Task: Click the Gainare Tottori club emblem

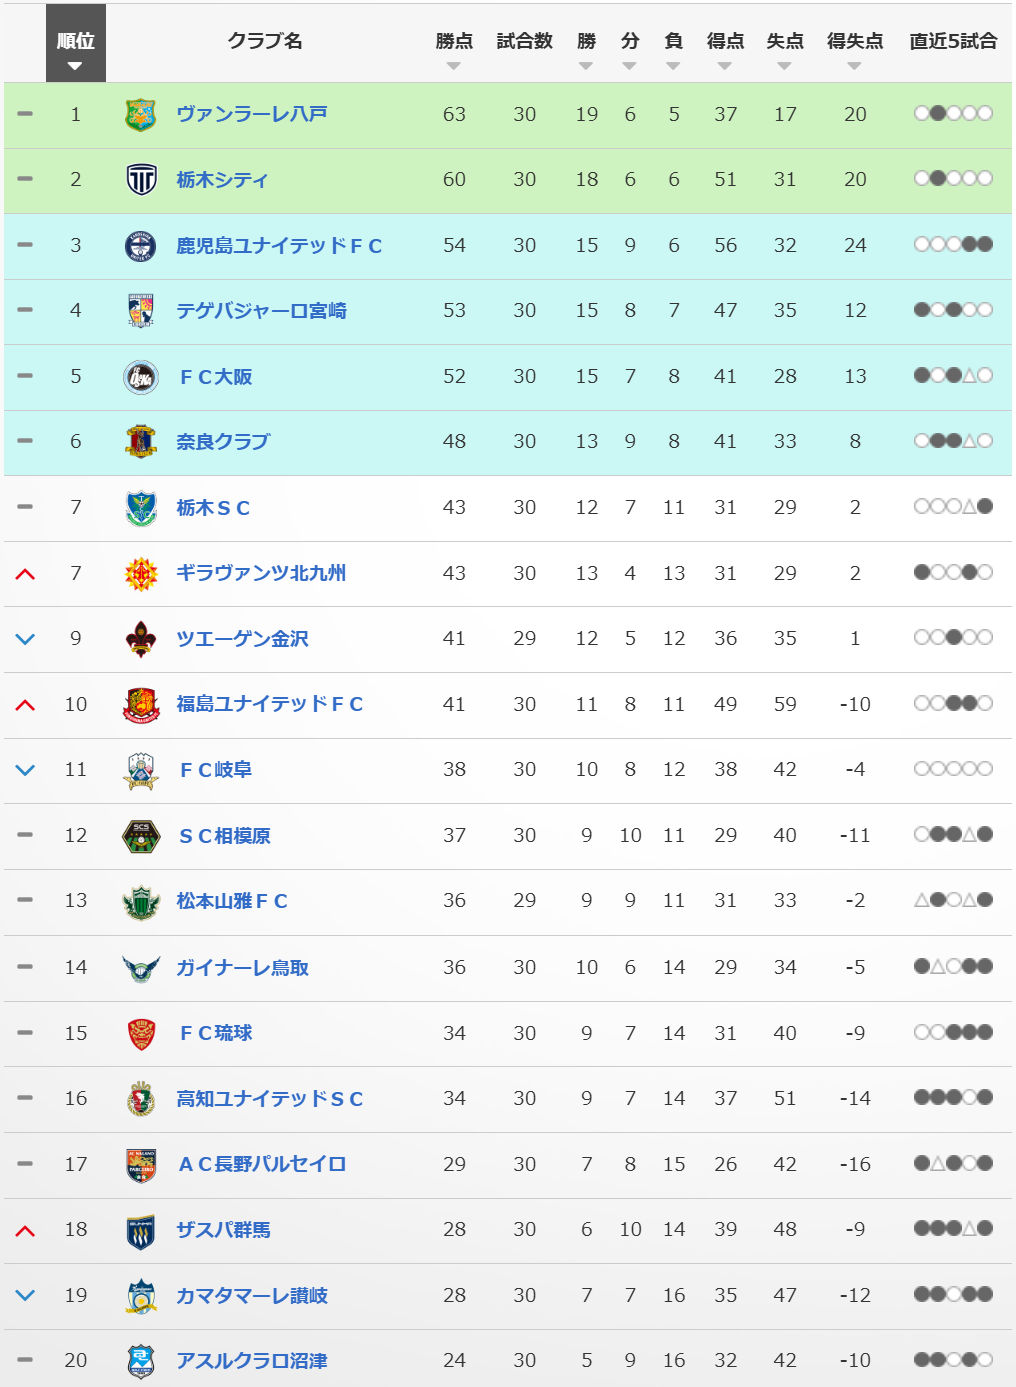Action: tap(141, 968)
